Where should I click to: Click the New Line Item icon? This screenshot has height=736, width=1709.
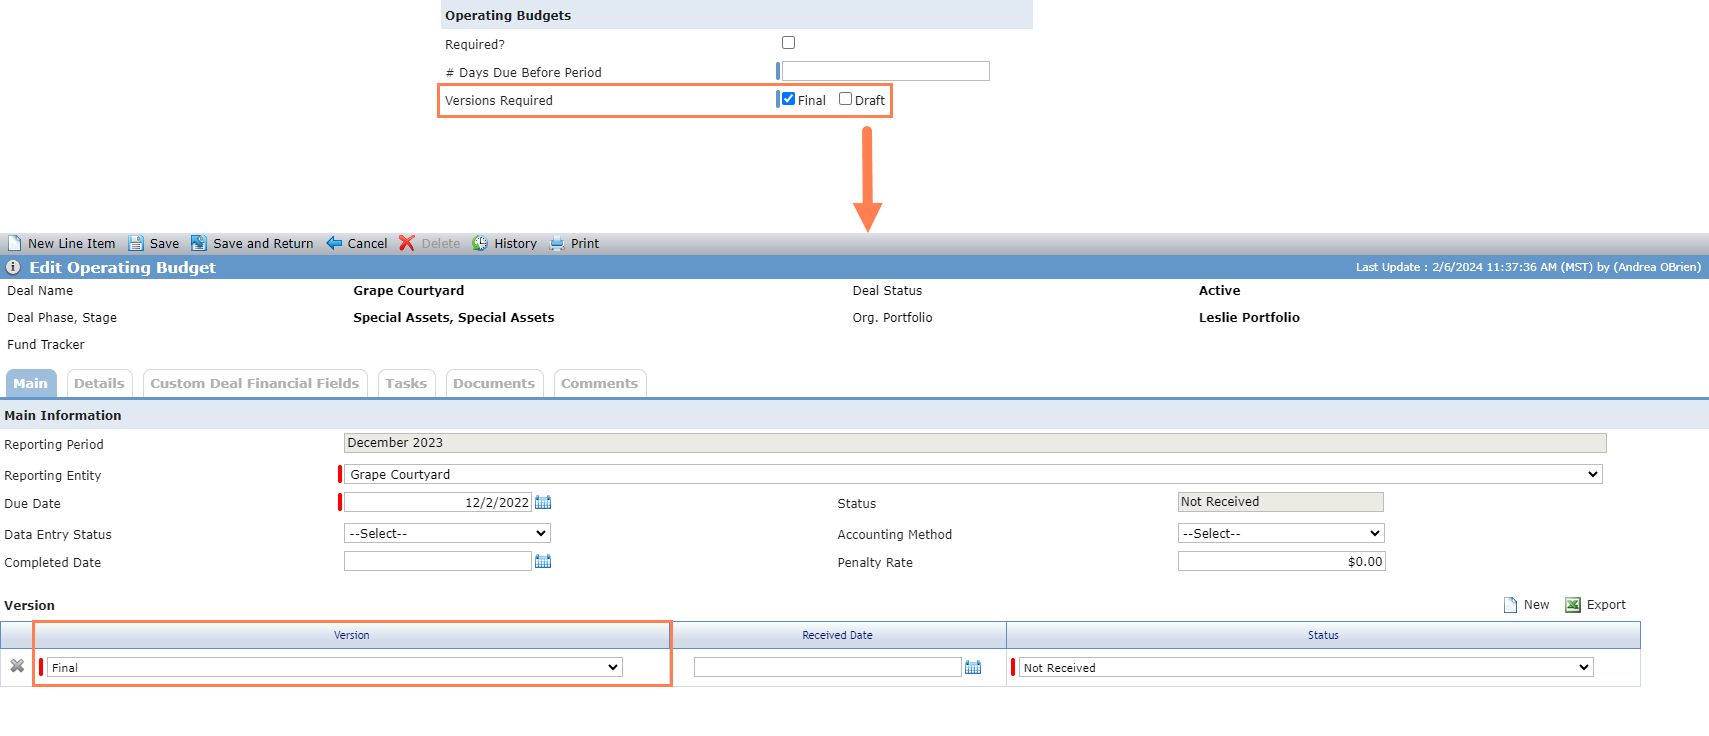point(14,243)
